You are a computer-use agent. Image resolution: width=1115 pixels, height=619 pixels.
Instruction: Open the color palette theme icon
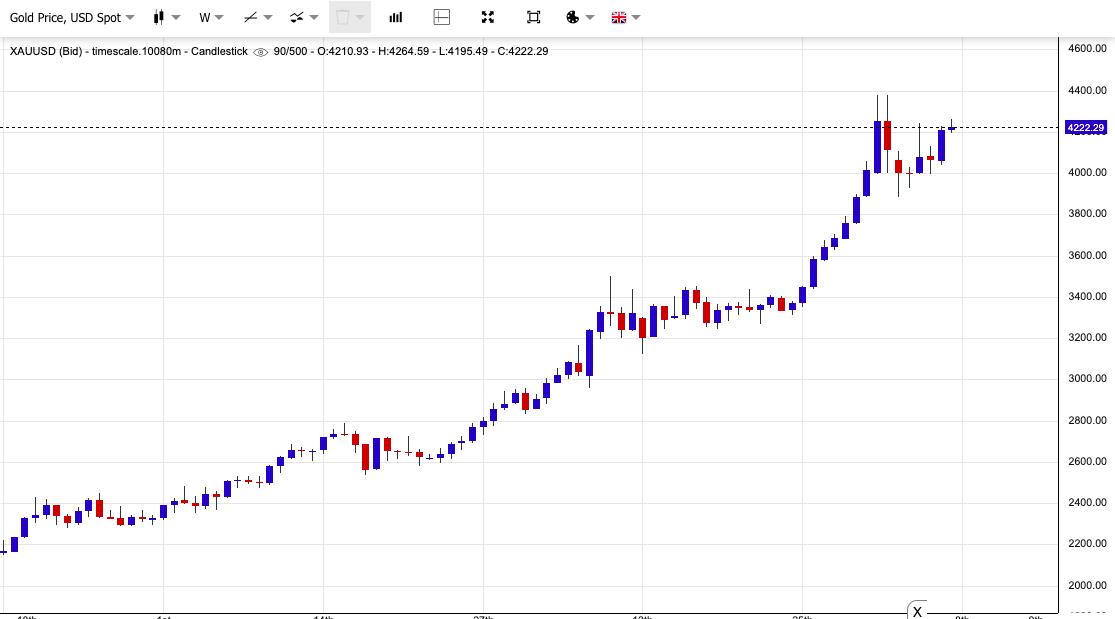pyautogui.click(x=579, y=17)
